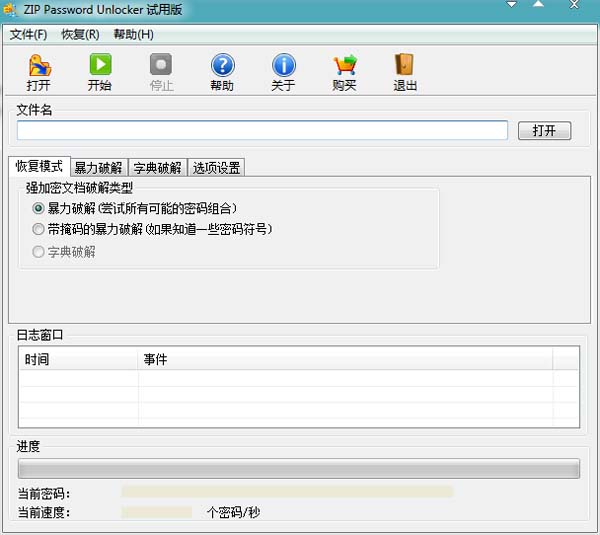Choose the 字典破解 radio option
The width and height of the screenshot is (600, 535).
tap(39, 252)
